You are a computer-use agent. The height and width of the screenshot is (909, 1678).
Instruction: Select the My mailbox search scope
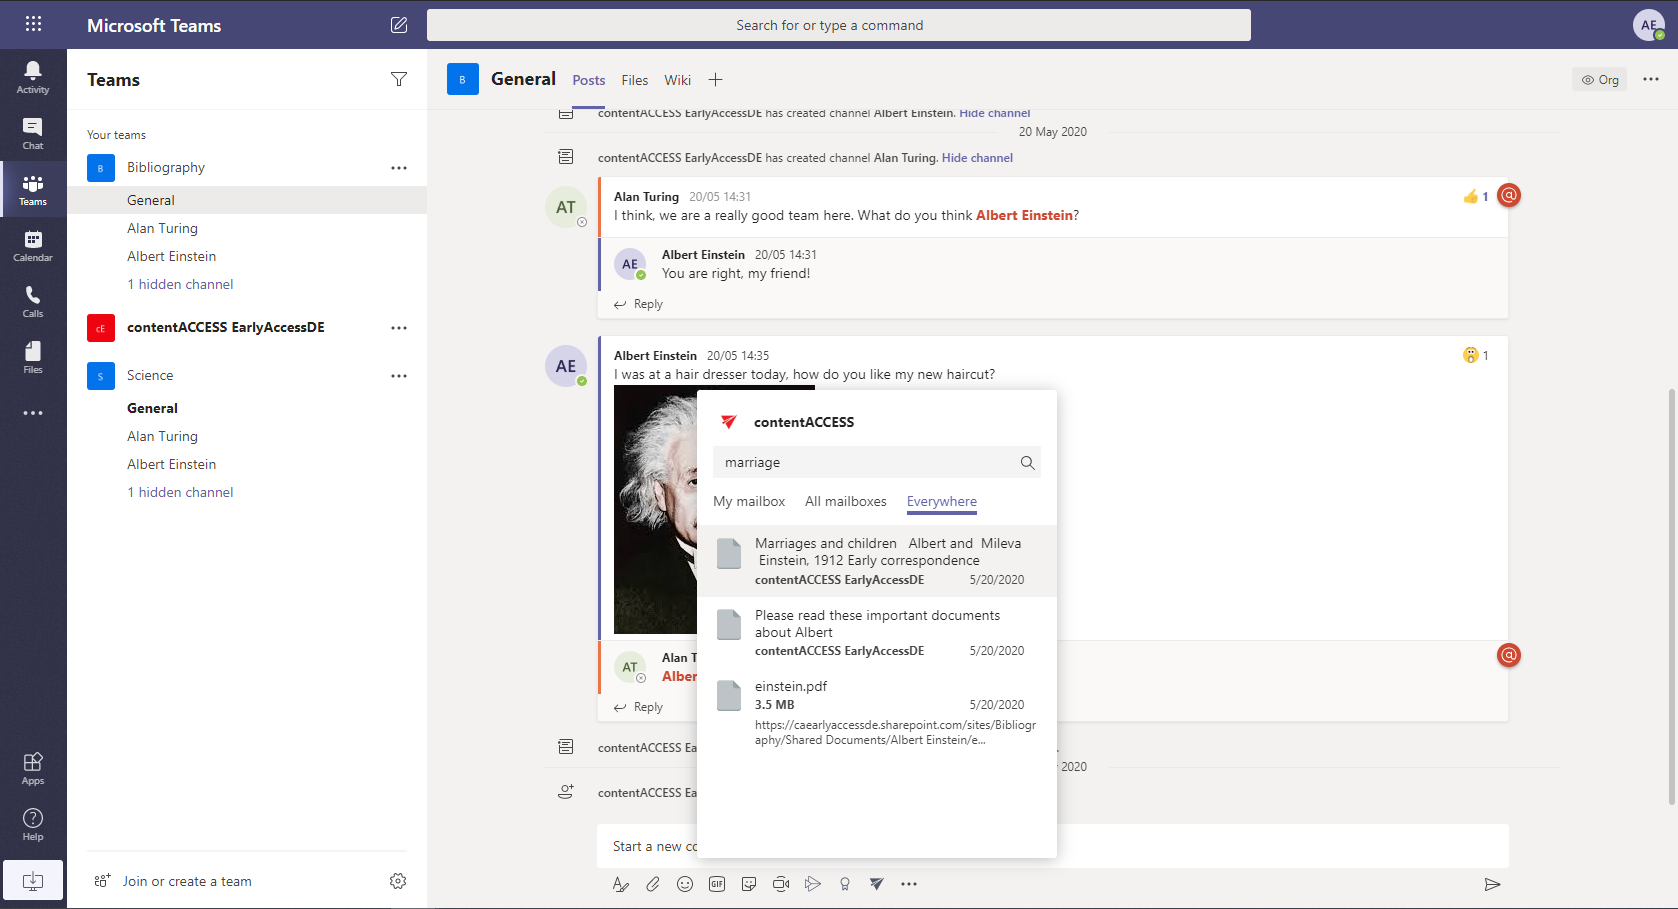749,502
